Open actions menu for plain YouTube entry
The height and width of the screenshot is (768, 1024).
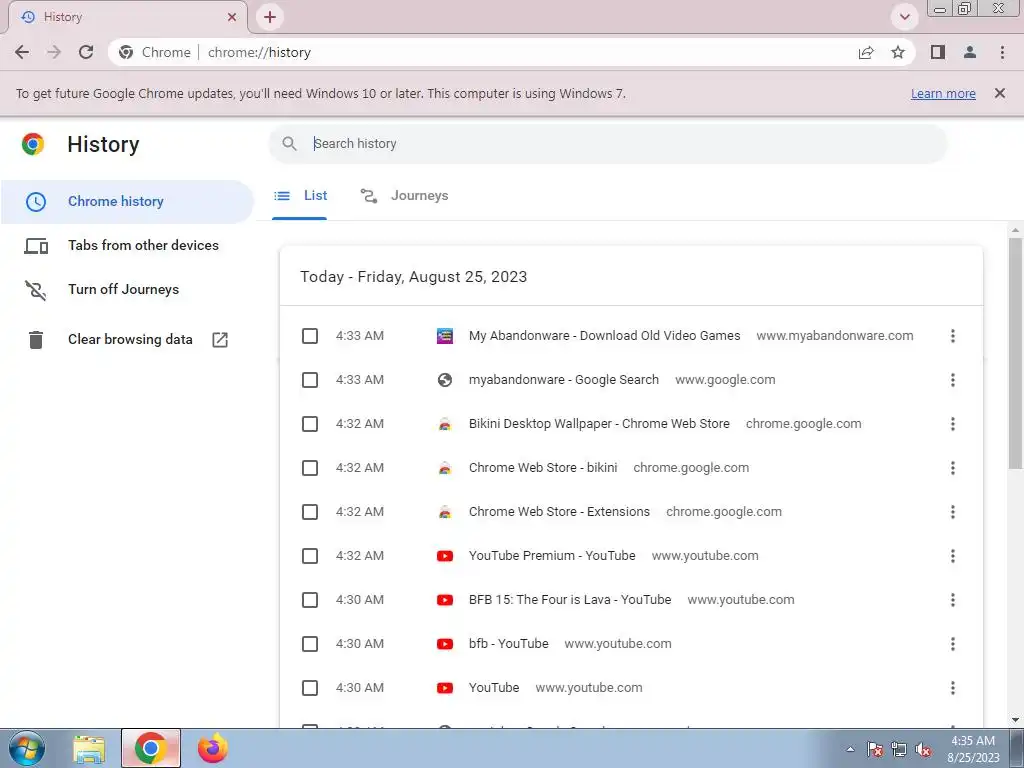point(953,688)
